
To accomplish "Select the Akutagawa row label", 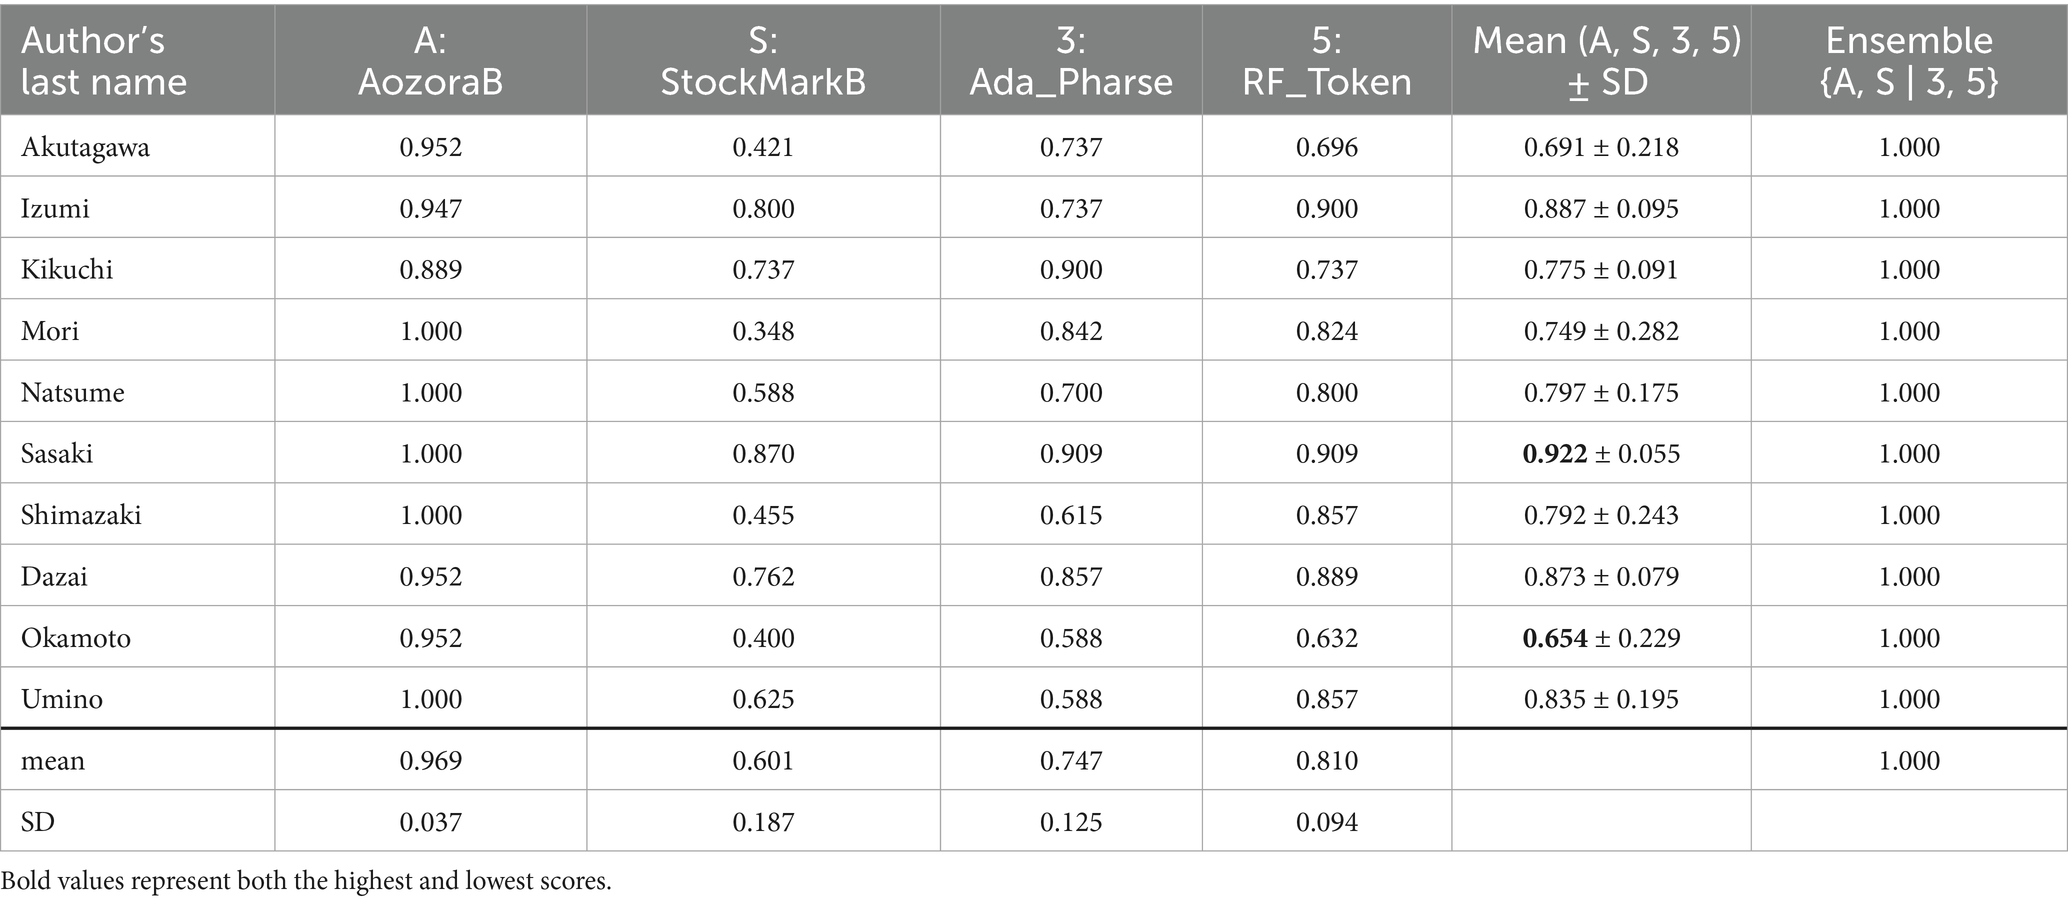I will point(85,147).
